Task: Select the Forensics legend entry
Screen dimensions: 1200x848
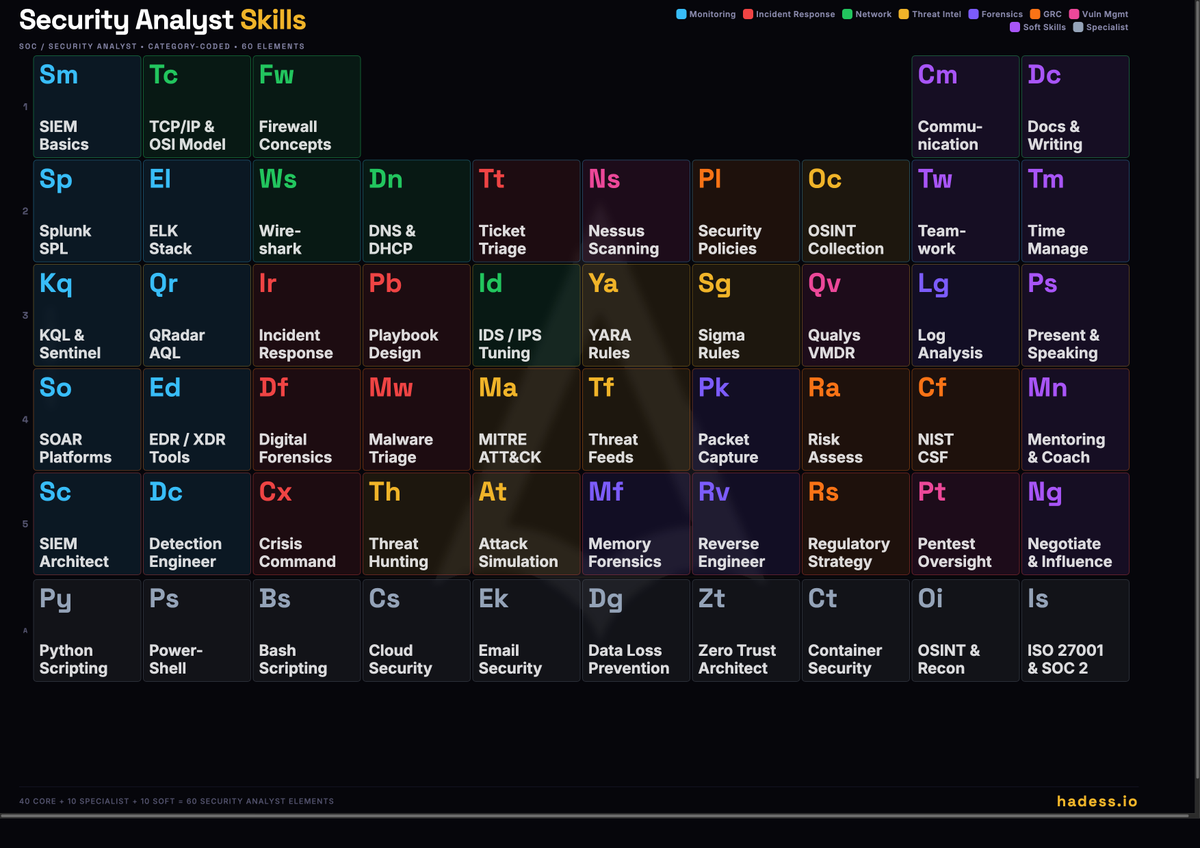Action: [995, 14]
